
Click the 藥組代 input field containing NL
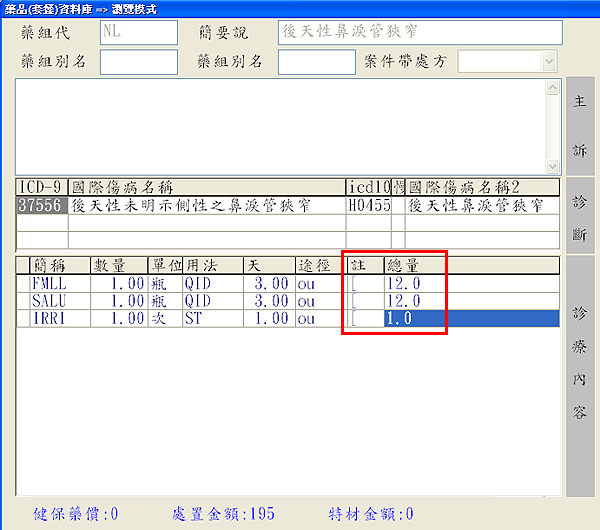(x=139, y=32)
